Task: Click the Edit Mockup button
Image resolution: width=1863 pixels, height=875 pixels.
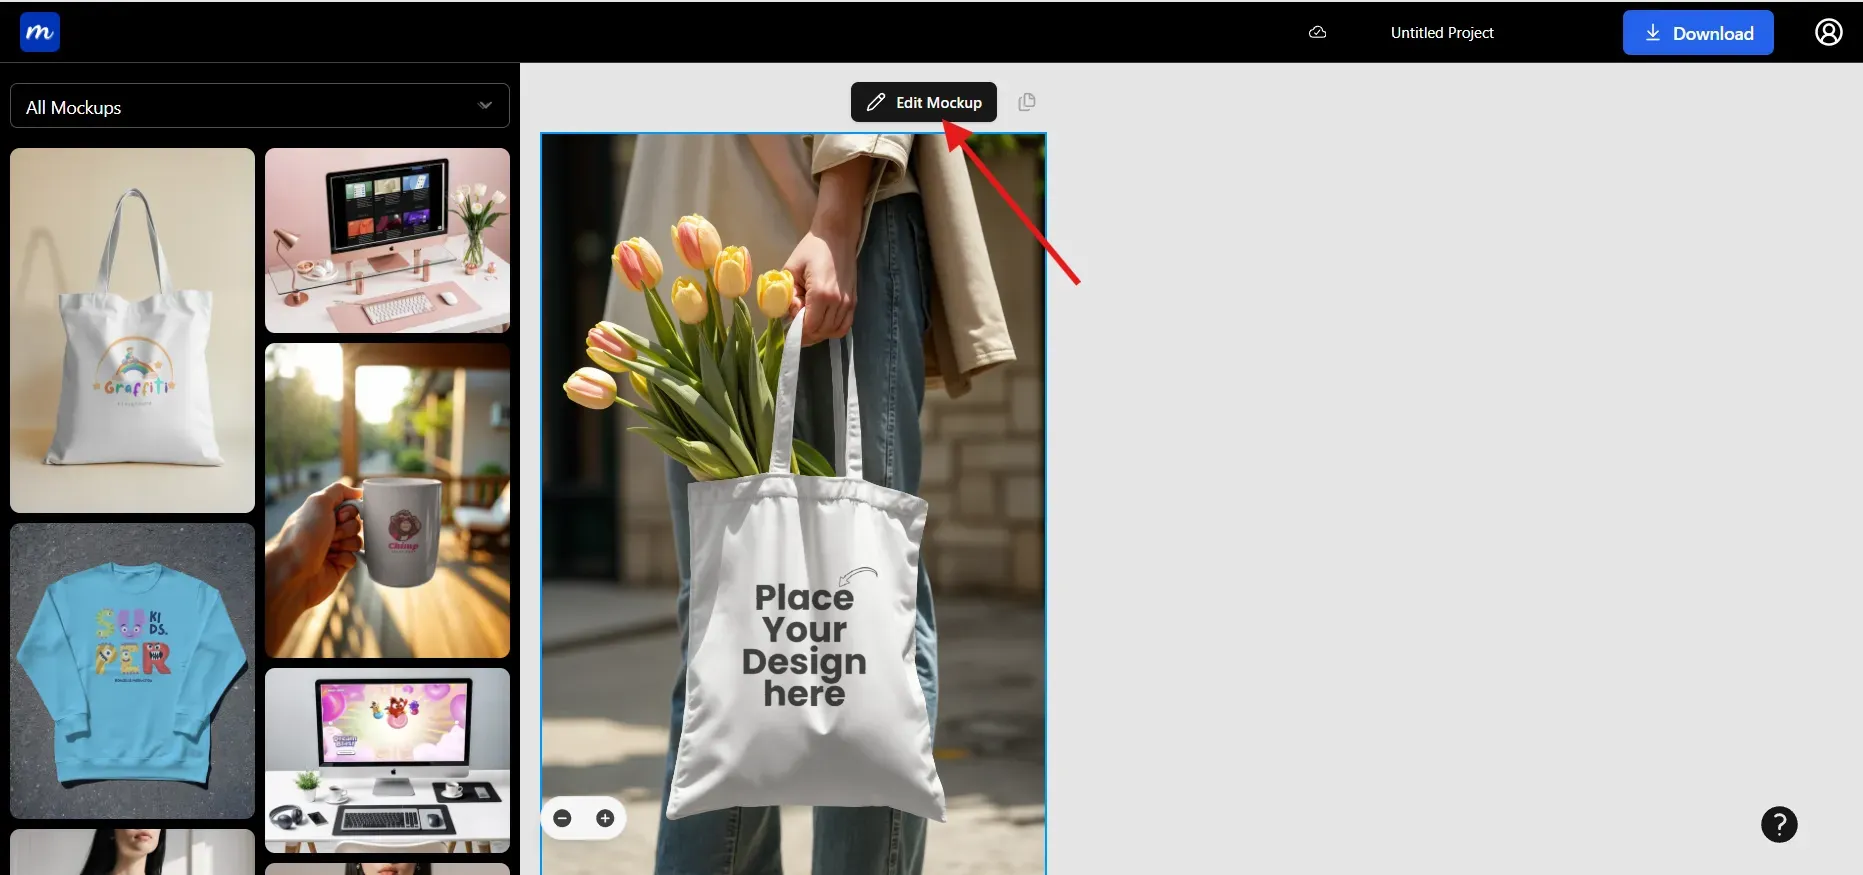Action: coord(924,102)
